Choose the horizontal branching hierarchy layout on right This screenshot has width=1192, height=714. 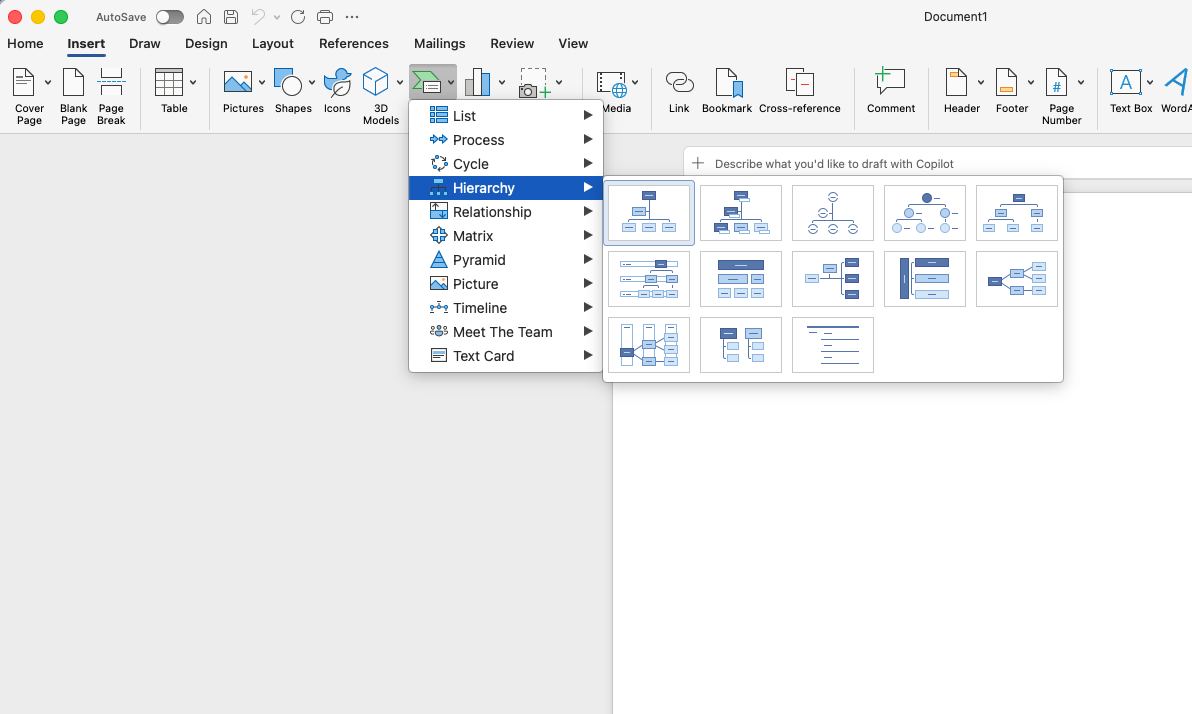click(1017, 279)
